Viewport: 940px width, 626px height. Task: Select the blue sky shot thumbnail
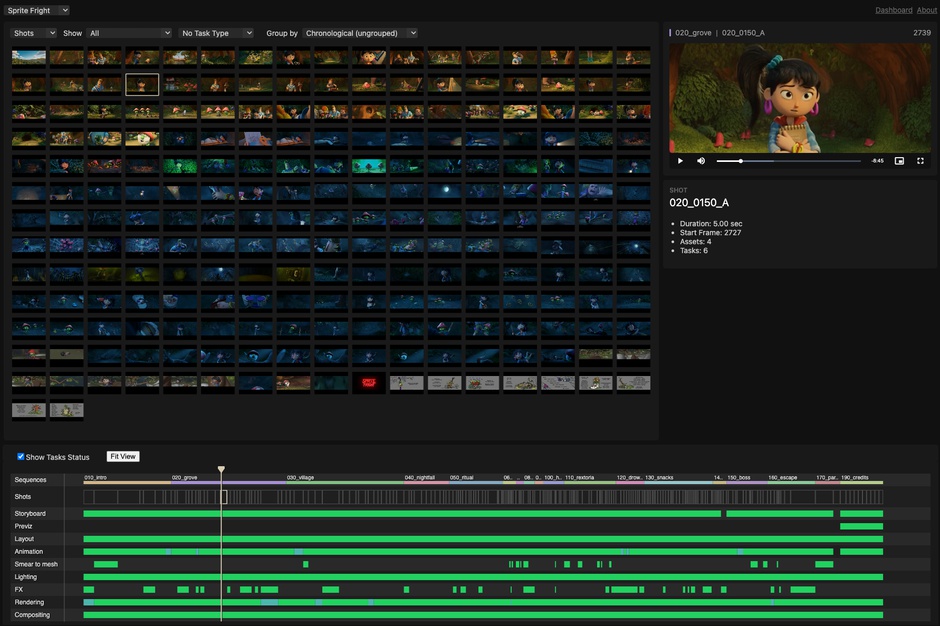click(29, 57)
